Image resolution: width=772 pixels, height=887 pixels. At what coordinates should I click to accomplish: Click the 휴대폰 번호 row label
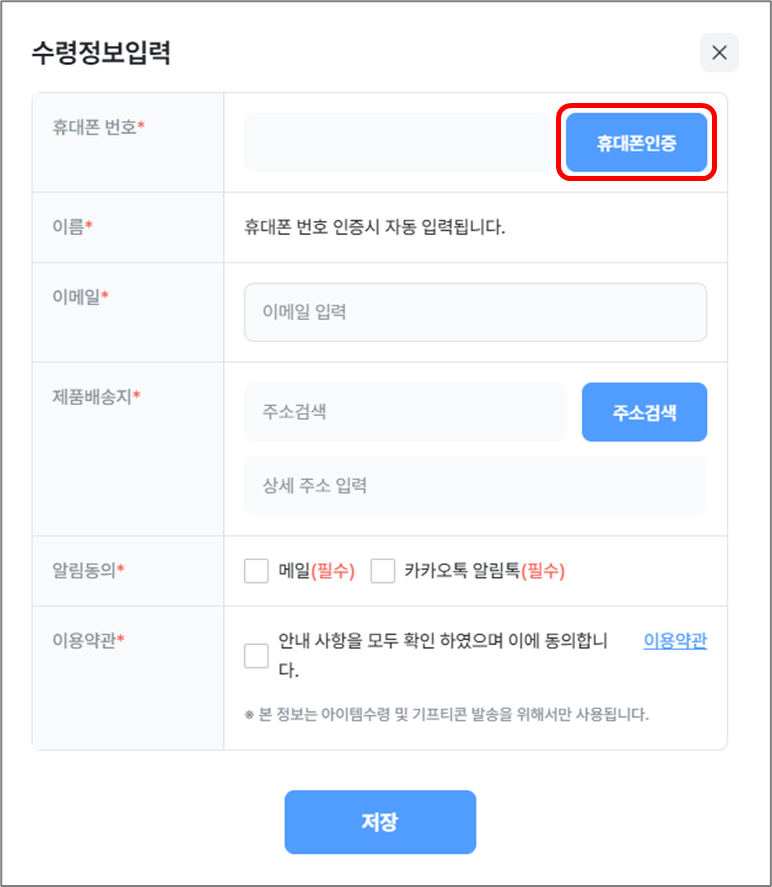pos(98,128)
